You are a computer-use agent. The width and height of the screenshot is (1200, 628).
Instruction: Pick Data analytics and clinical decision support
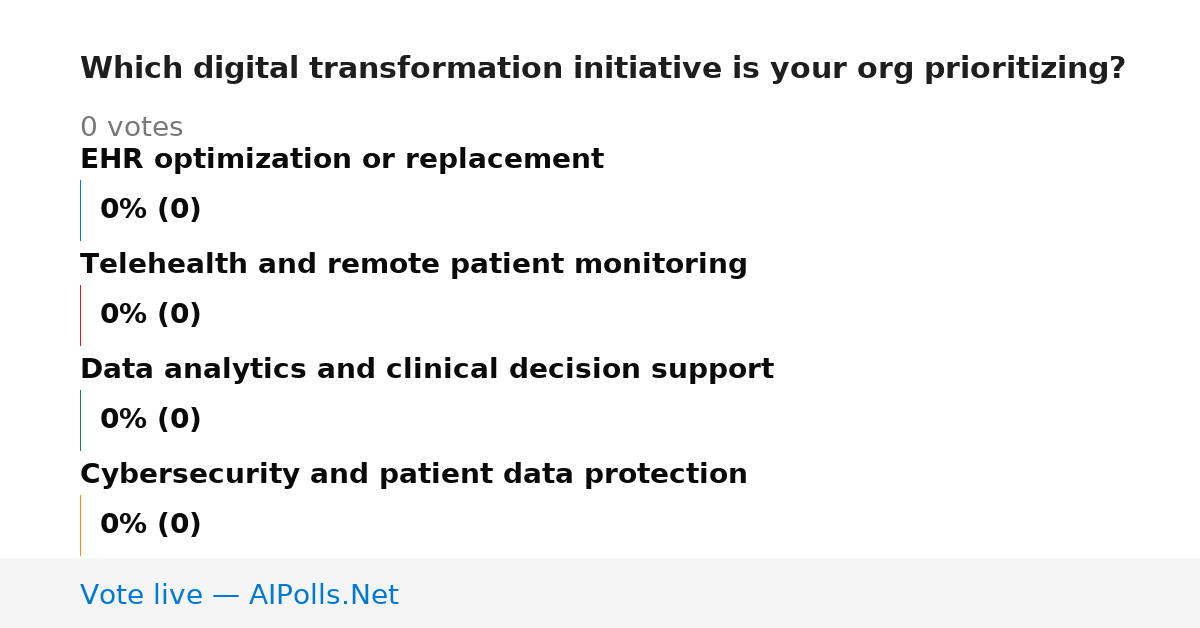[x=427, y=370]
